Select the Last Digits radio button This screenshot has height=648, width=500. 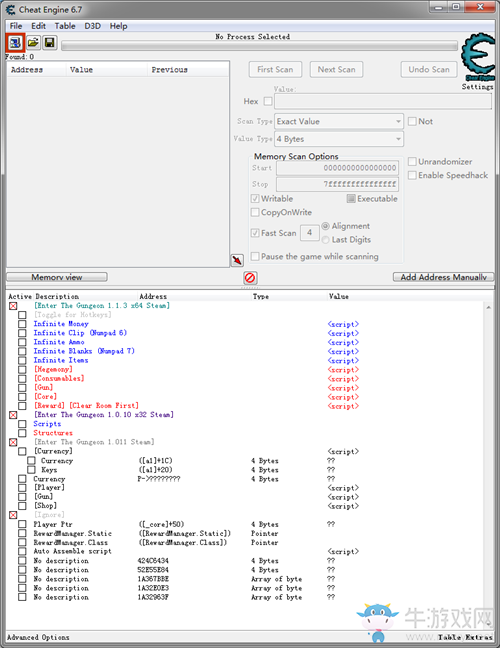click(326, 240)
